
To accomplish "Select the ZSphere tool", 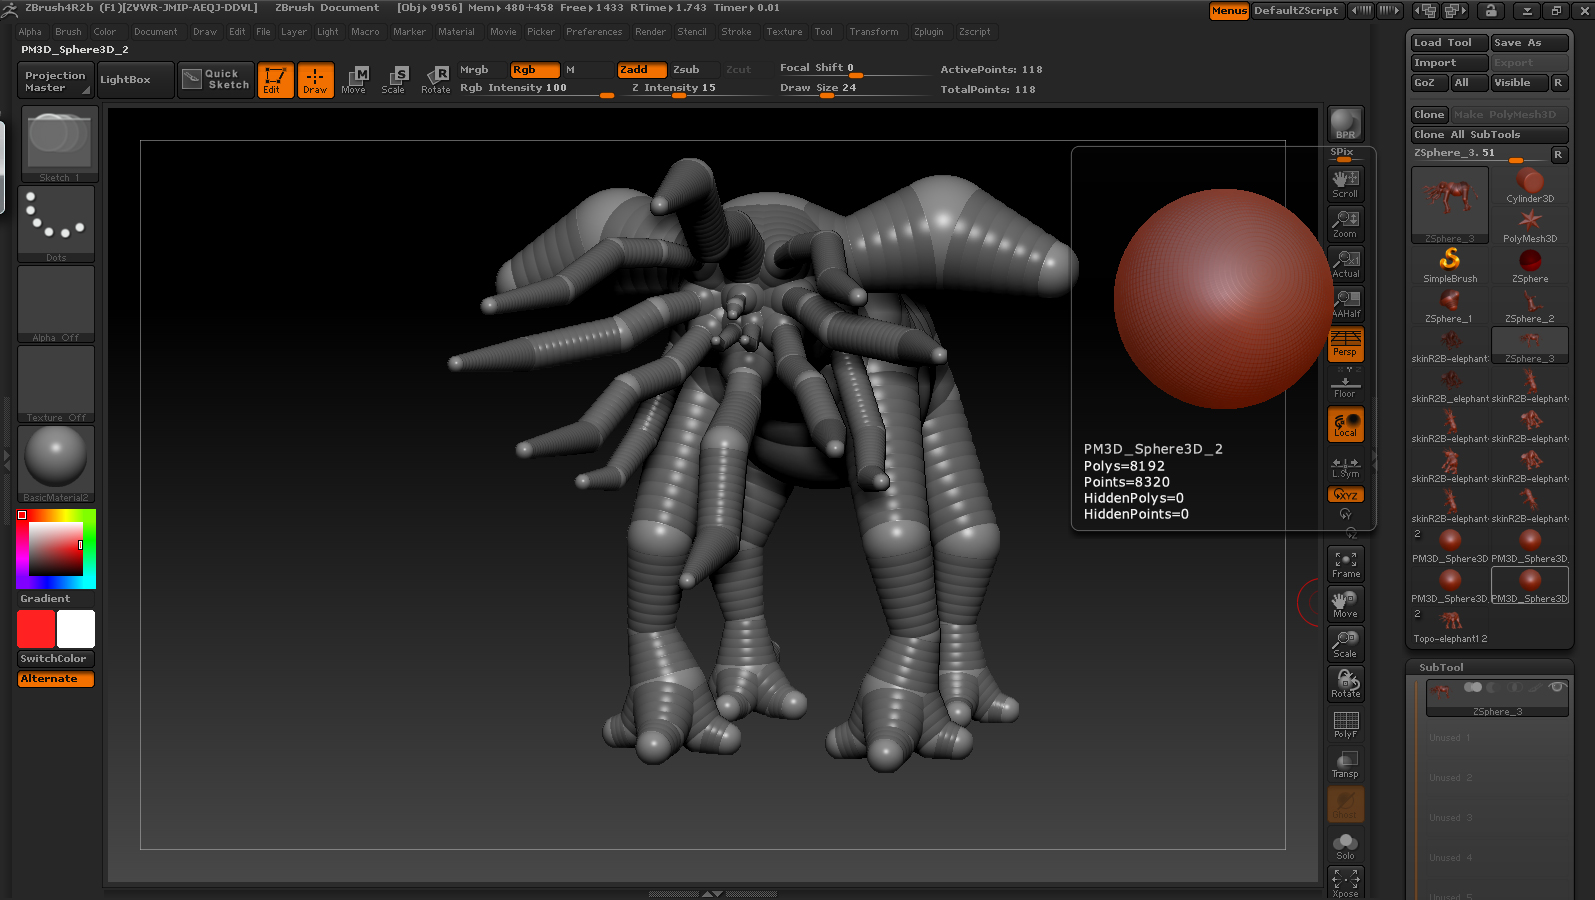I will coord(1530,266).
